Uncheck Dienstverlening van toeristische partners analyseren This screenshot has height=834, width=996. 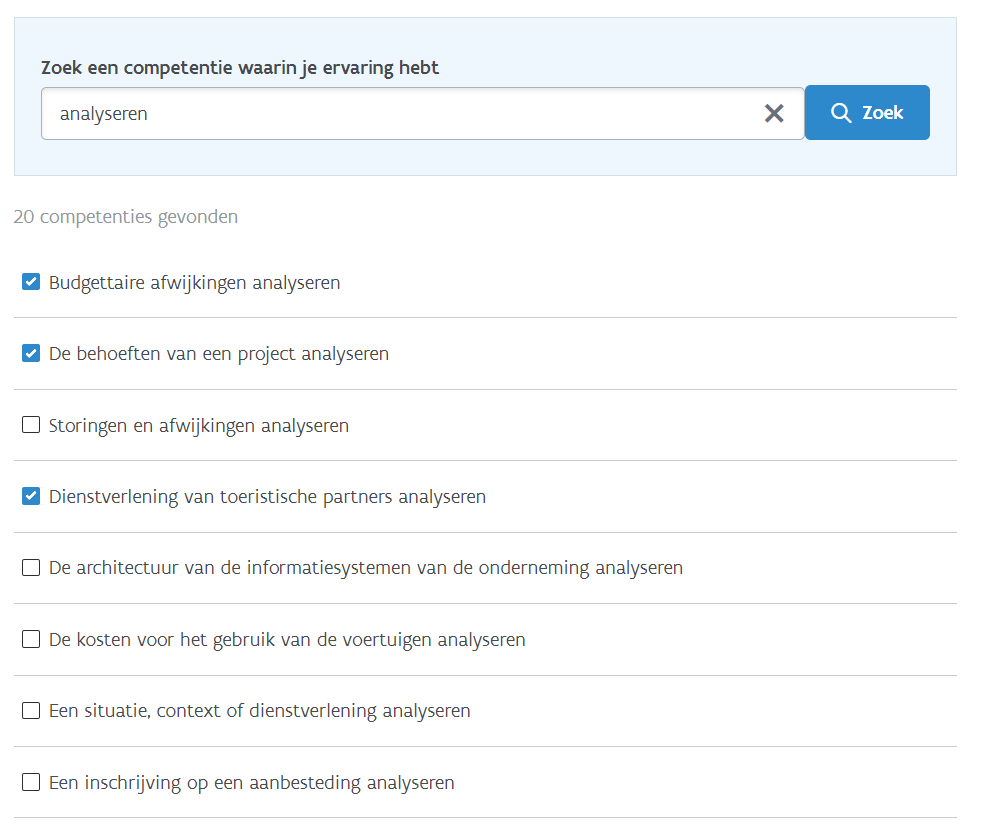pyautogui.click(x=31, y=496)
